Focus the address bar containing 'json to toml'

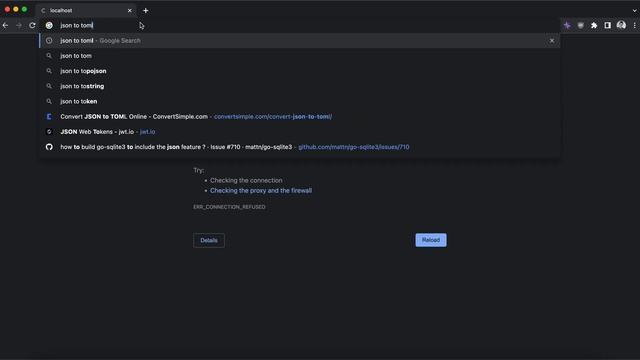point(300,25)
